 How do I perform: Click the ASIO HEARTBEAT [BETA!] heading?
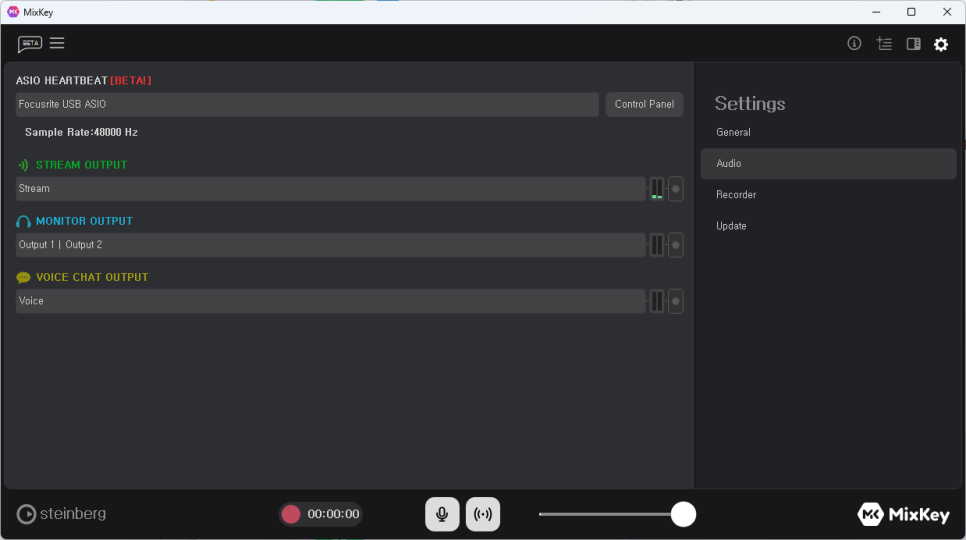click(x=84, y=81)
